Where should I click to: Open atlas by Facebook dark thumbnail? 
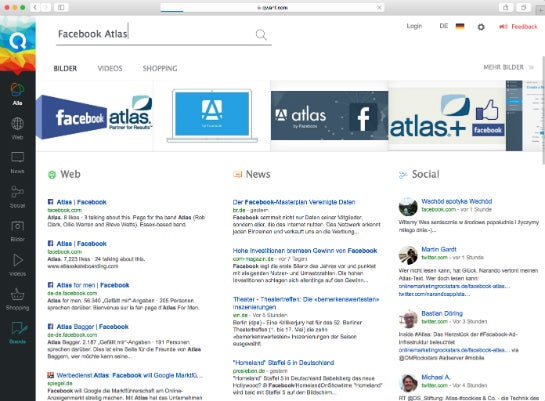click(330, 116)
